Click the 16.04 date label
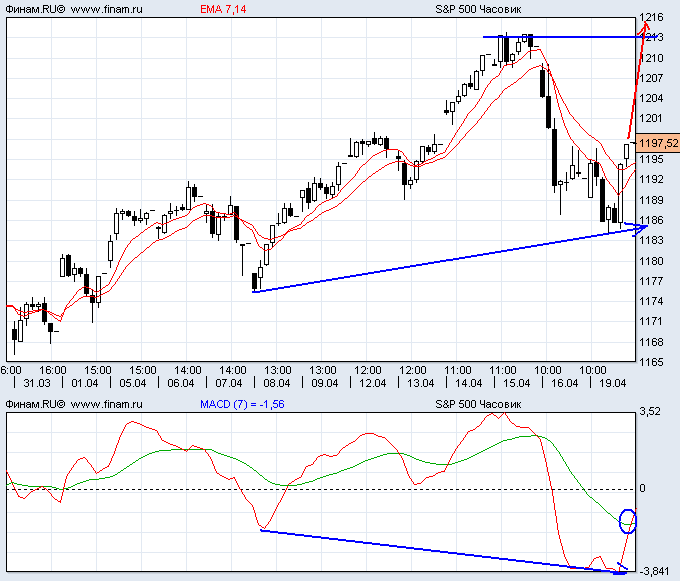This screenshot has width=680, height=581. 565,383
